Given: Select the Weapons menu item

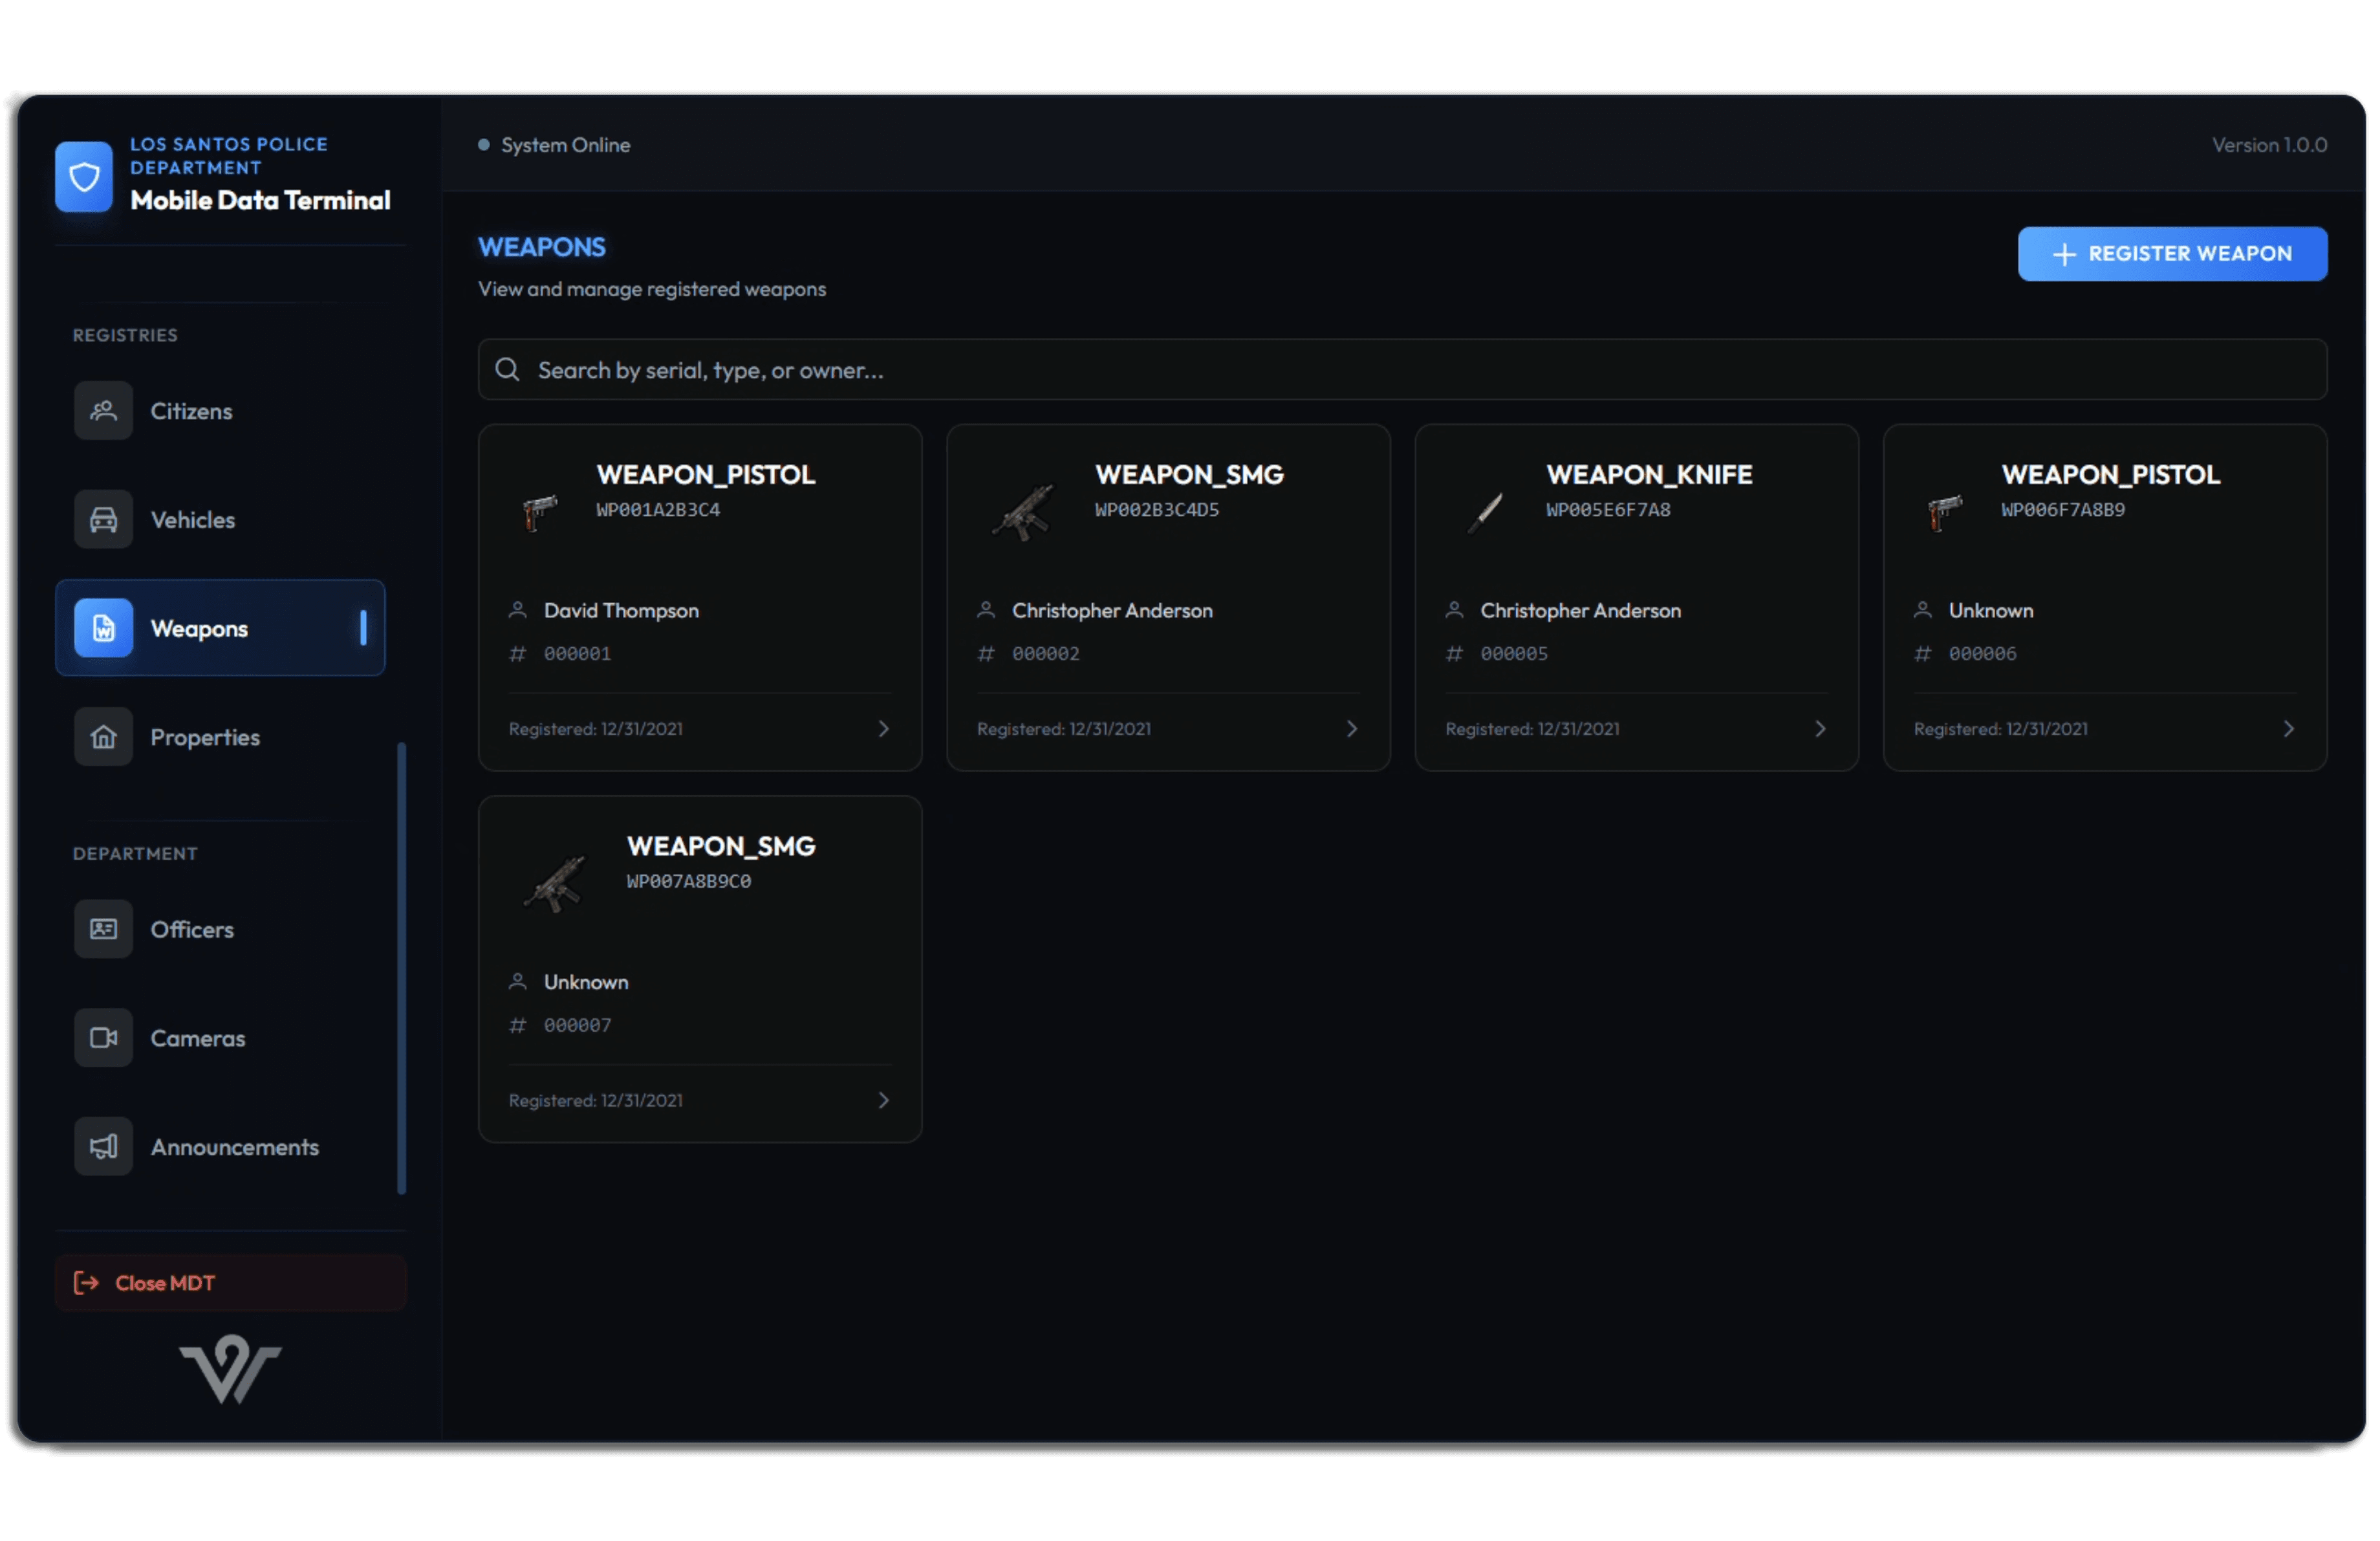Looking at the screenshot, I should (x=220, y=629).
